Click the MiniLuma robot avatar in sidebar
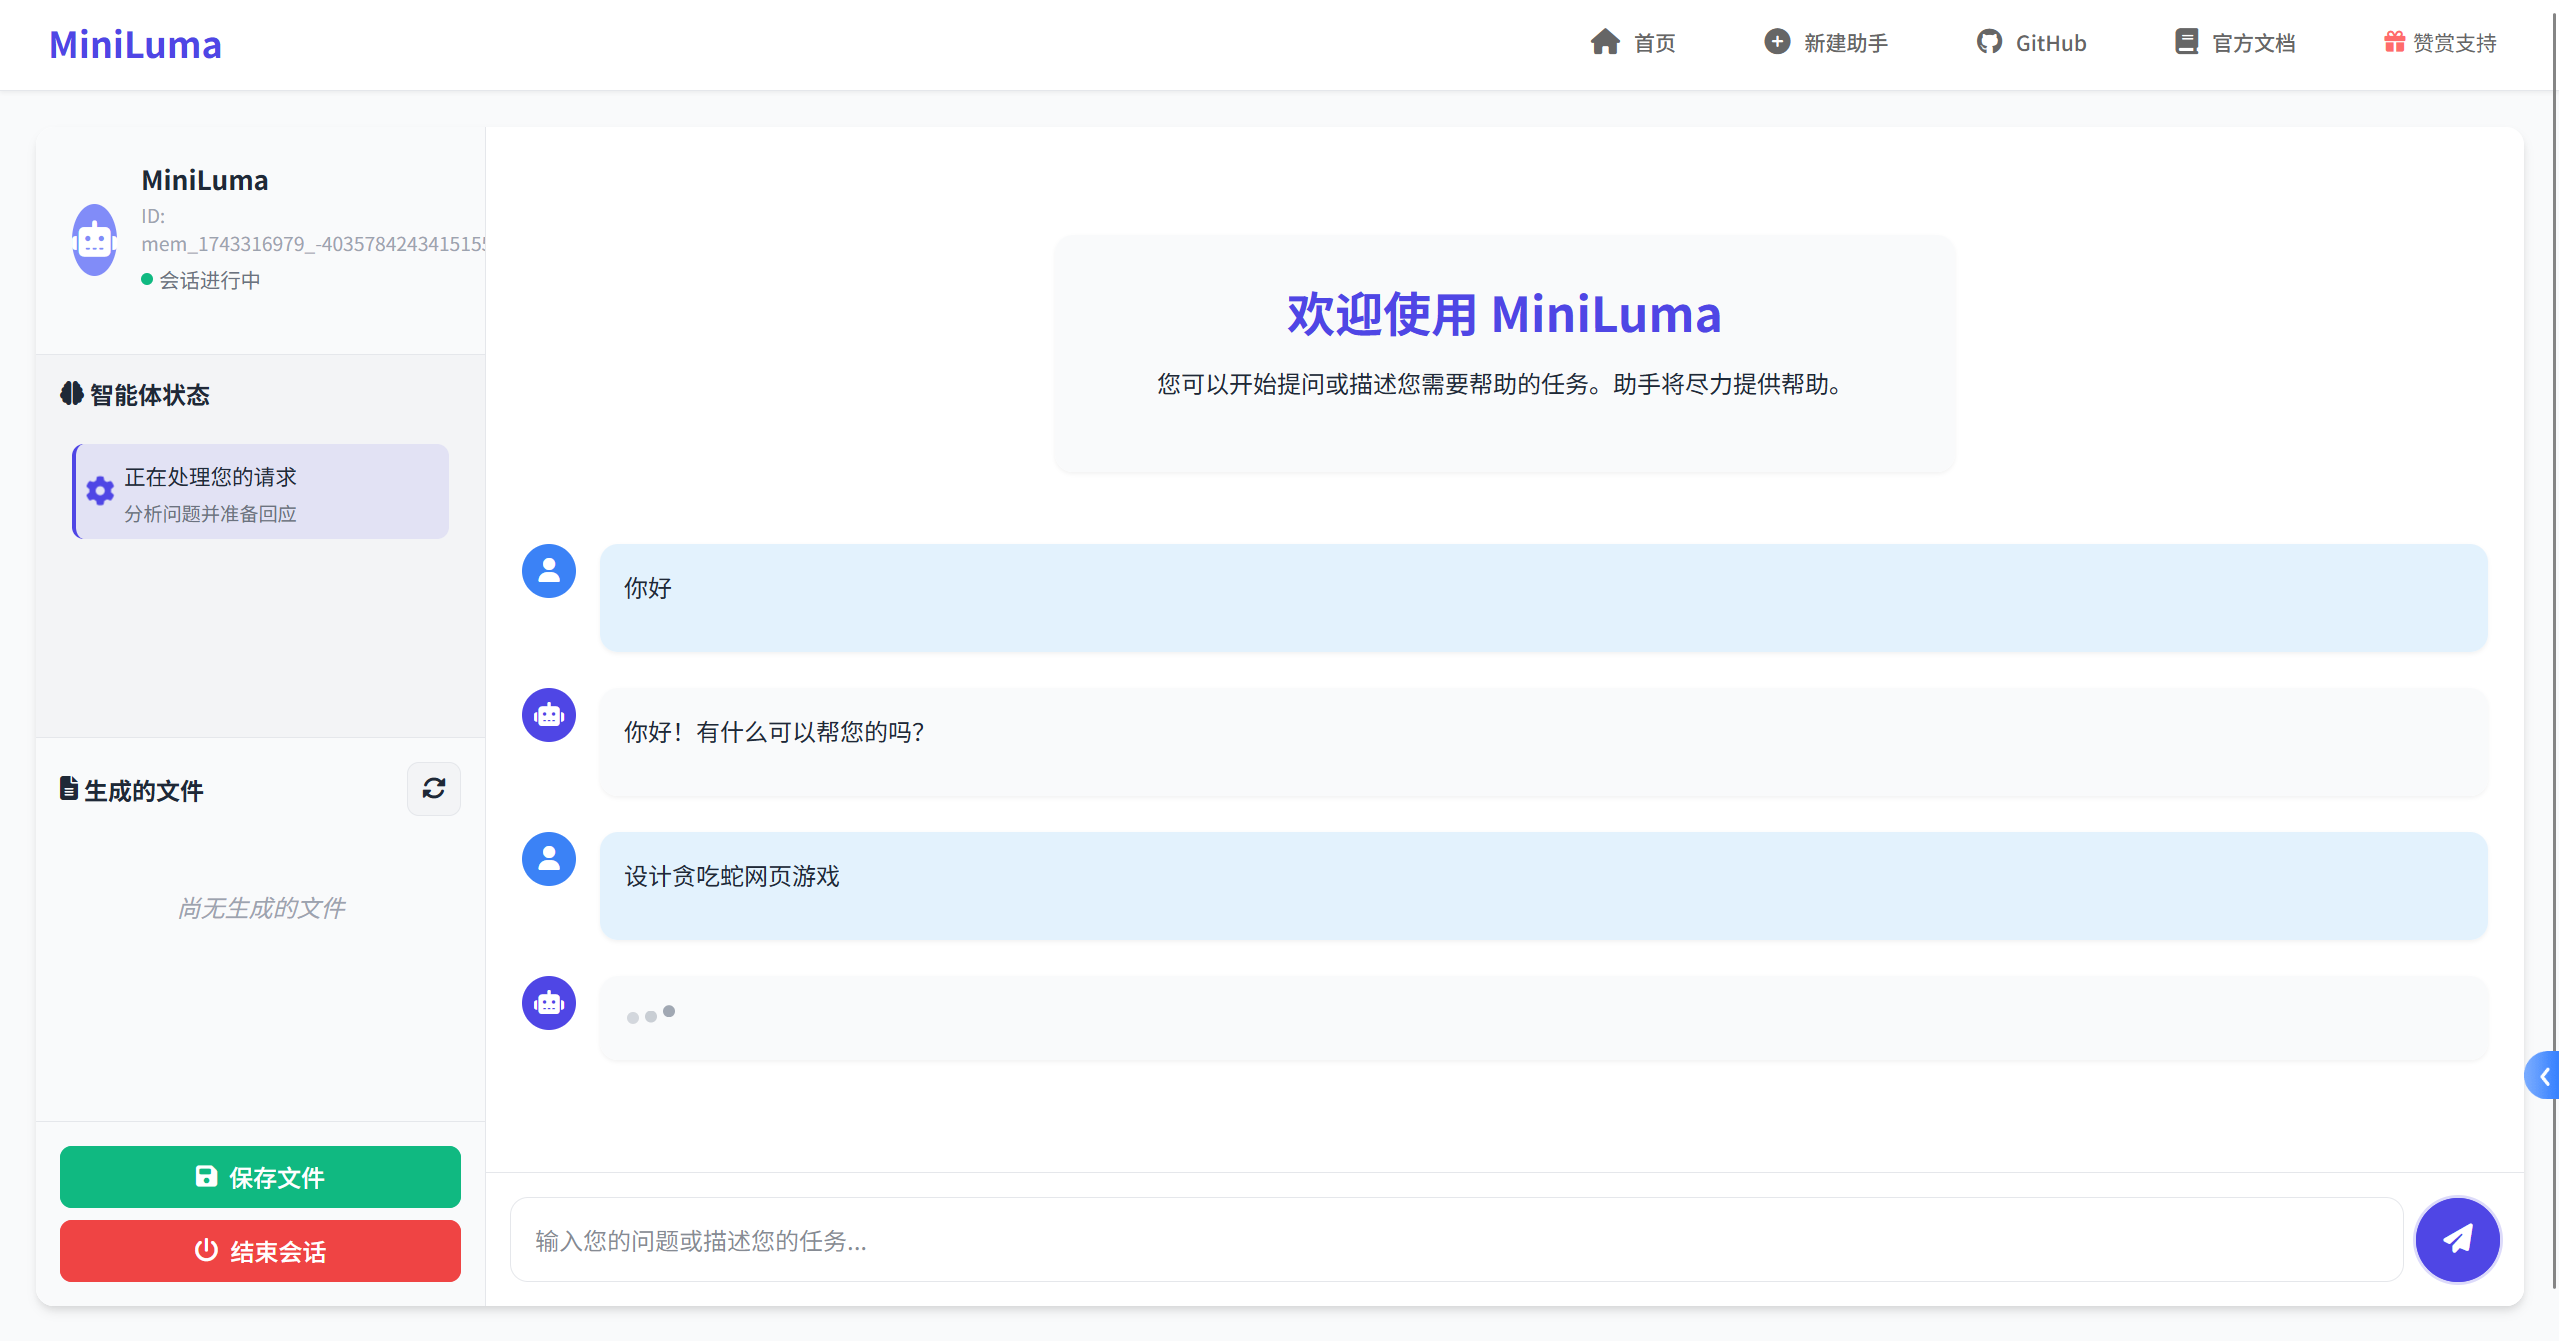Screen dimensions: 2559x1341 [x=95, y=240]
